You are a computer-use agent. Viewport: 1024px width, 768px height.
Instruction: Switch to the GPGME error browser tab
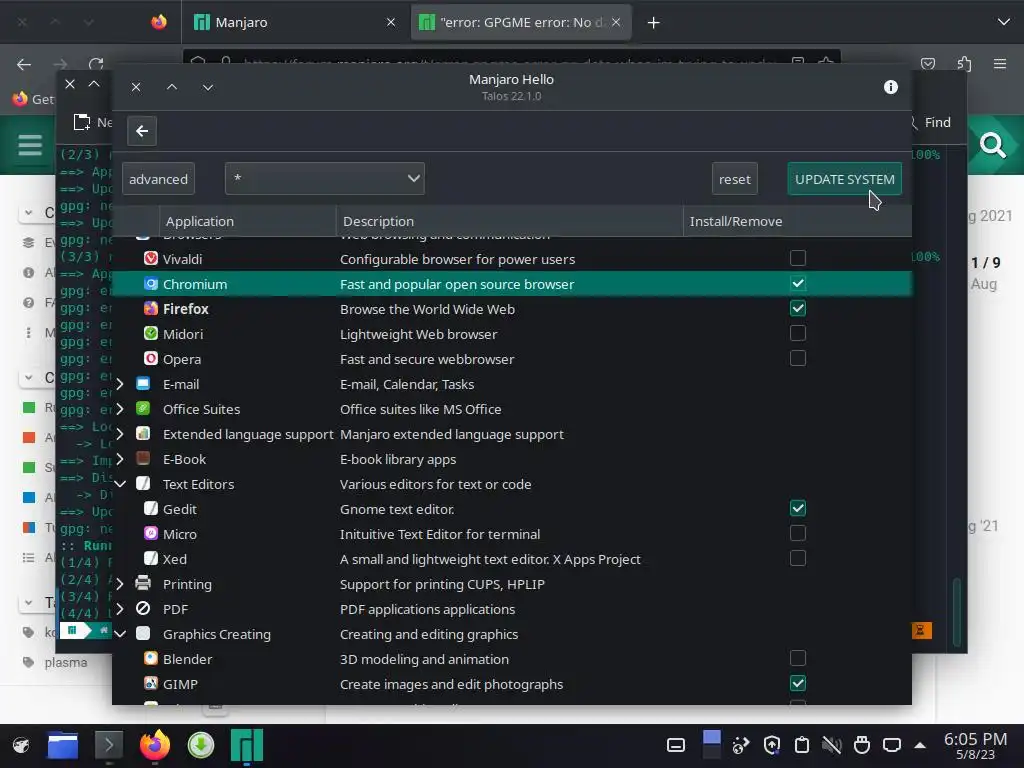click(520, 22)
